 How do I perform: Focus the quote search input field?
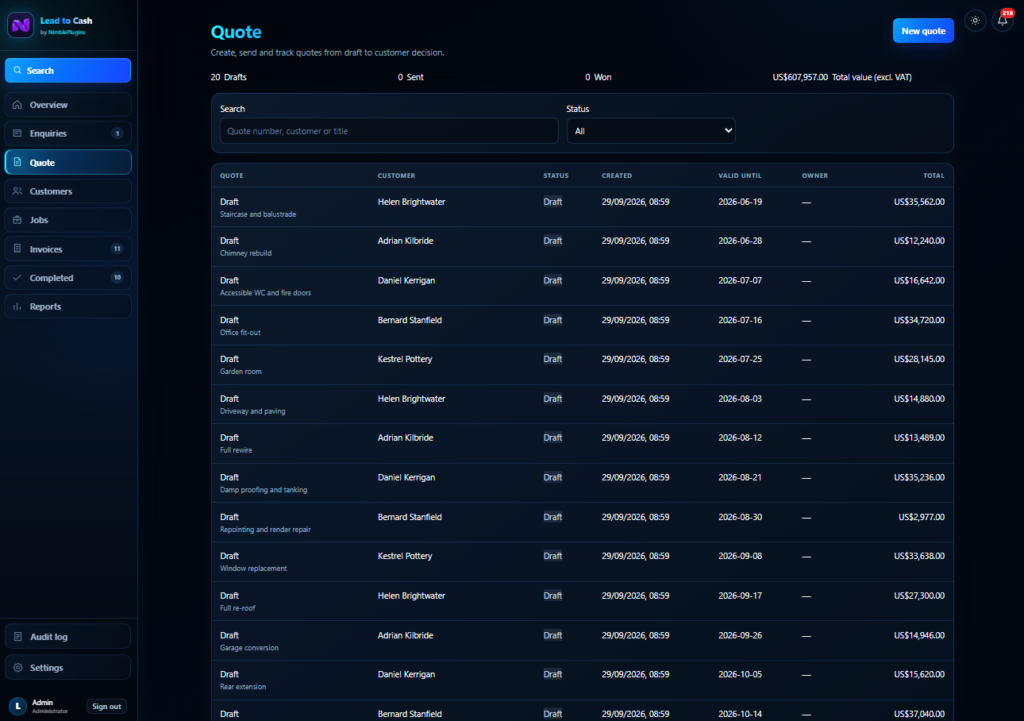(389, 131)
